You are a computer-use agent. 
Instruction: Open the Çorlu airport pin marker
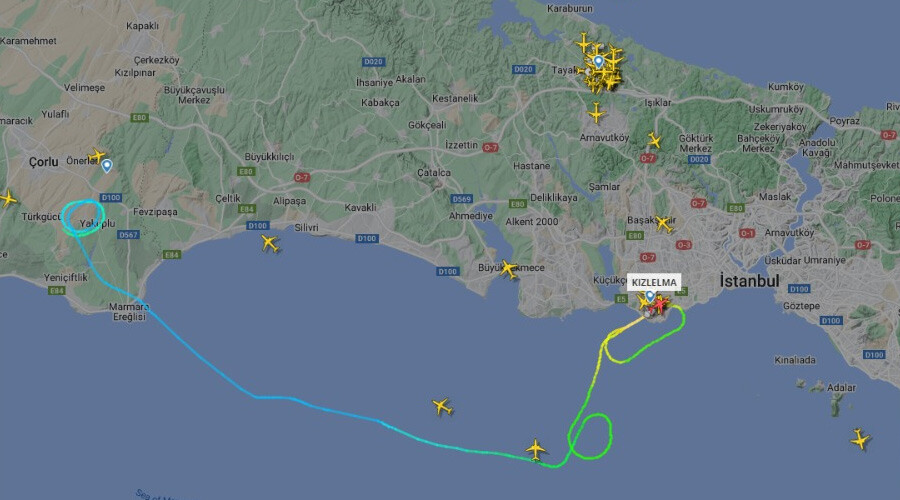(107, 166)
